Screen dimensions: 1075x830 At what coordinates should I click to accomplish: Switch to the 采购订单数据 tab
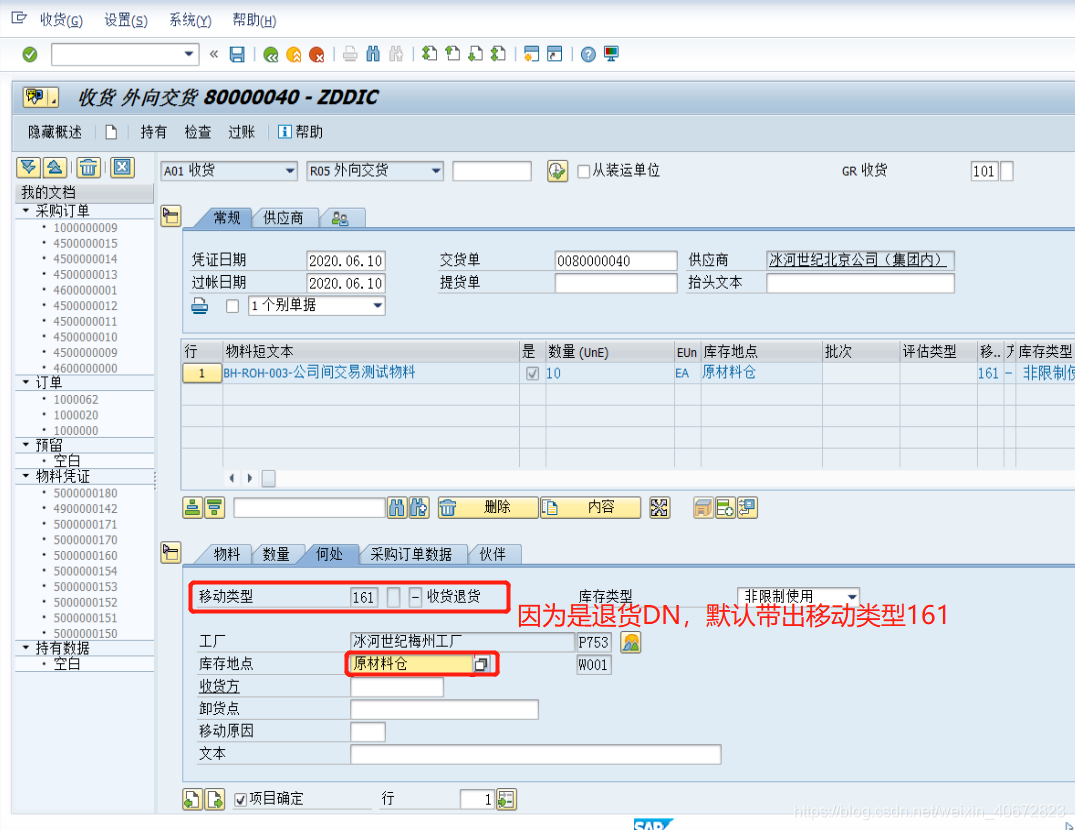point(411,554)
